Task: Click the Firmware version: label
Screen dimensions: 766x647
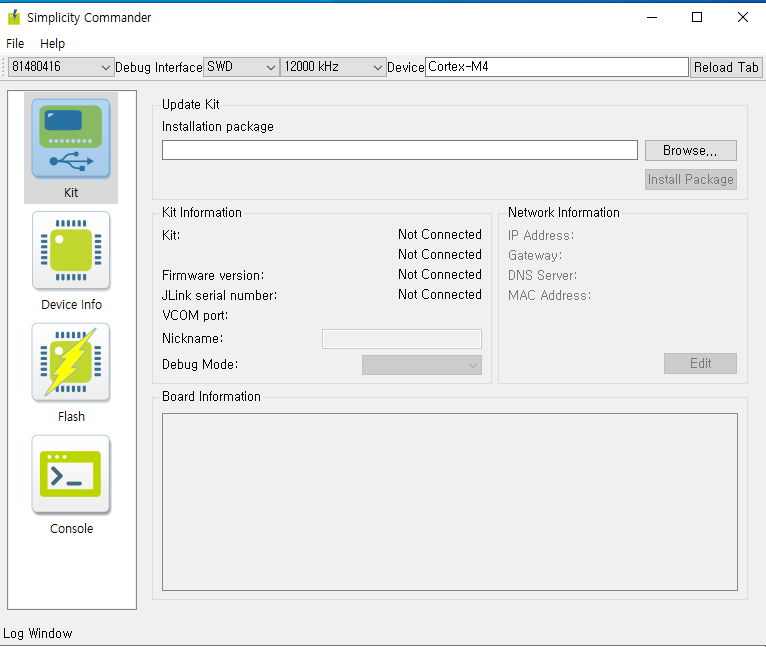Action: pos(213,276)
